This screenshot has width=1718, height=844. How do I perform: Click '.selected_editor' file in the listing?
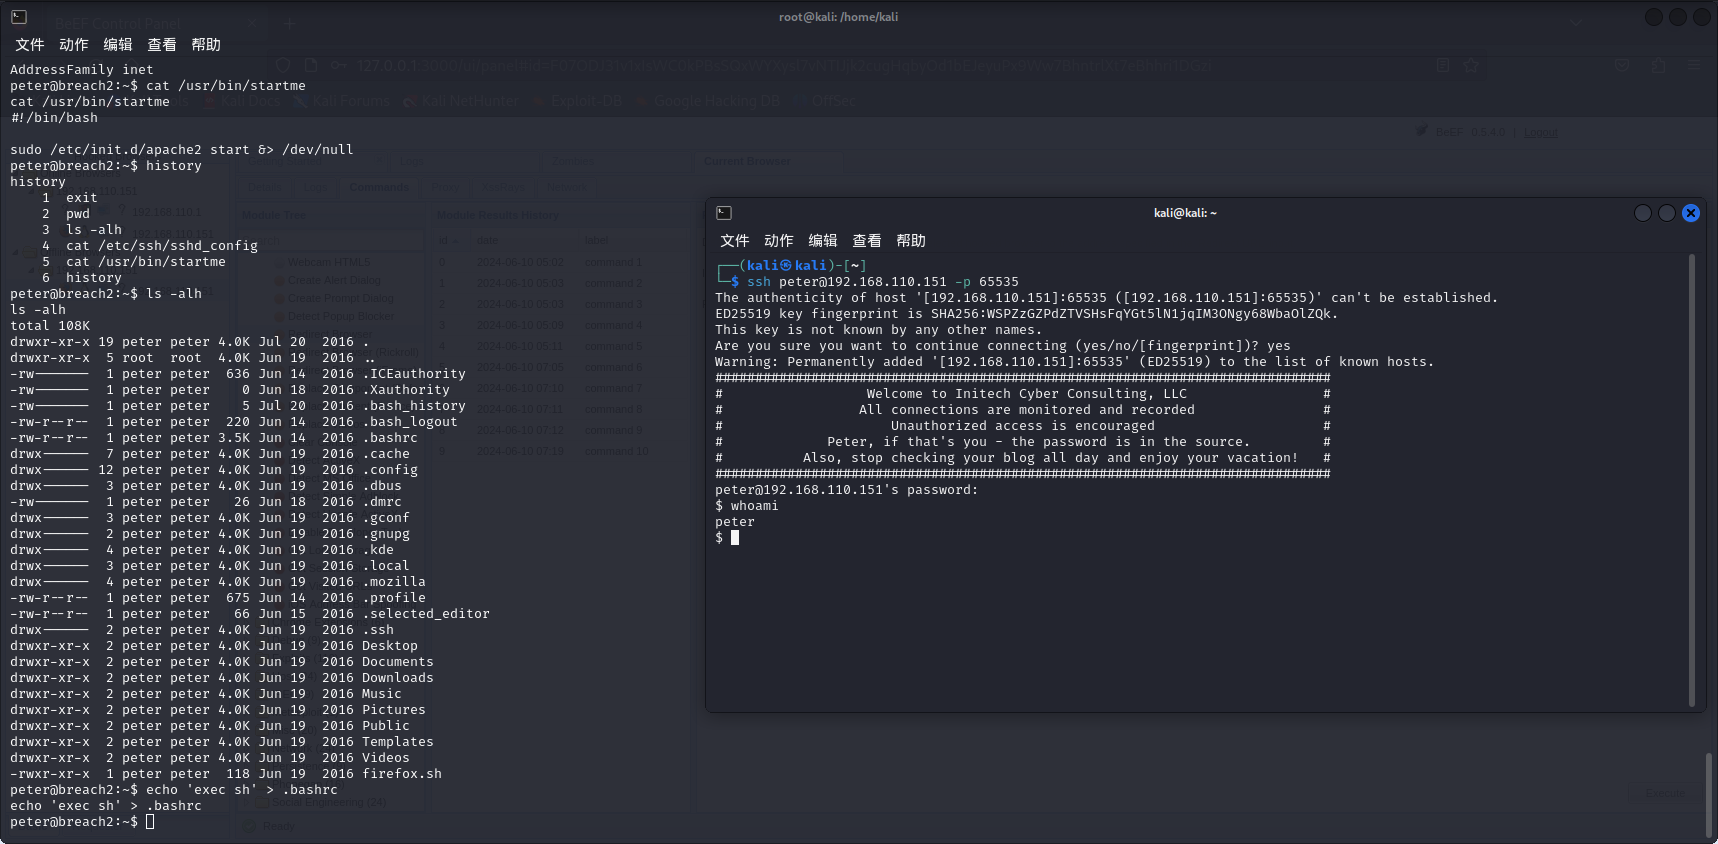[426, 614]
